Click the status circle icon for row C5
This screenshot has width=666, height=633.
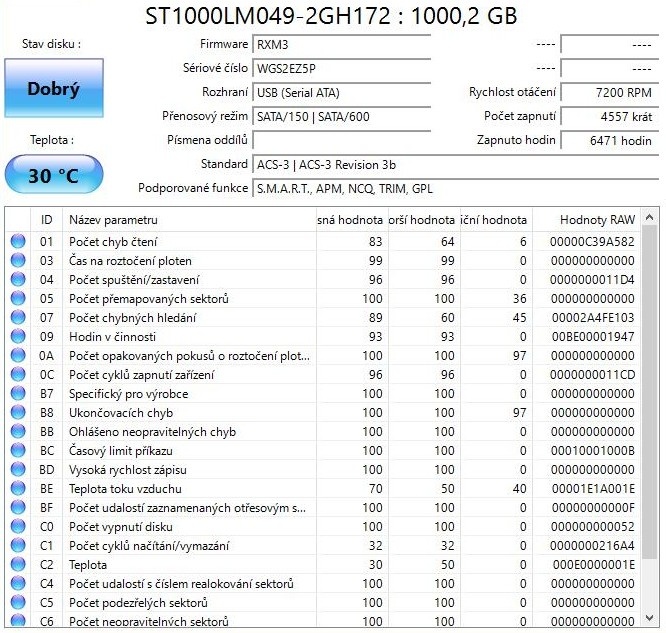coord(18,602)
